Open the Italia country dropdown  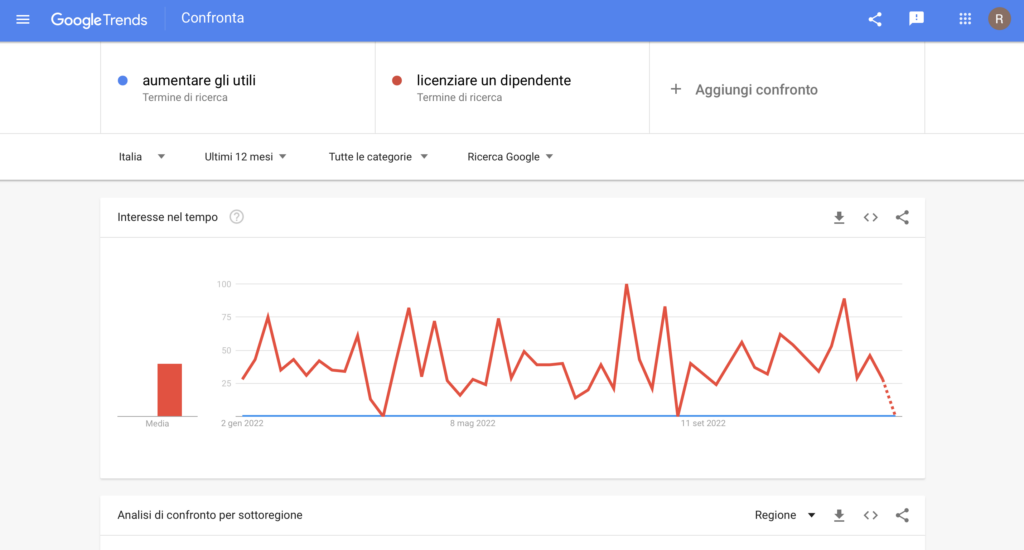142,157
